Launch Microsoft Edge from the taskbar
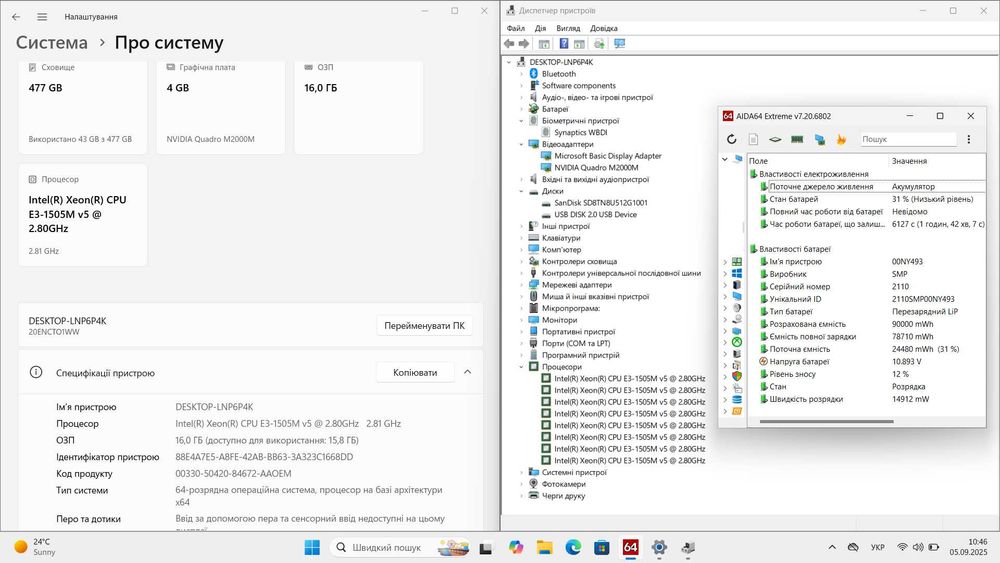 tap(573, 547)
